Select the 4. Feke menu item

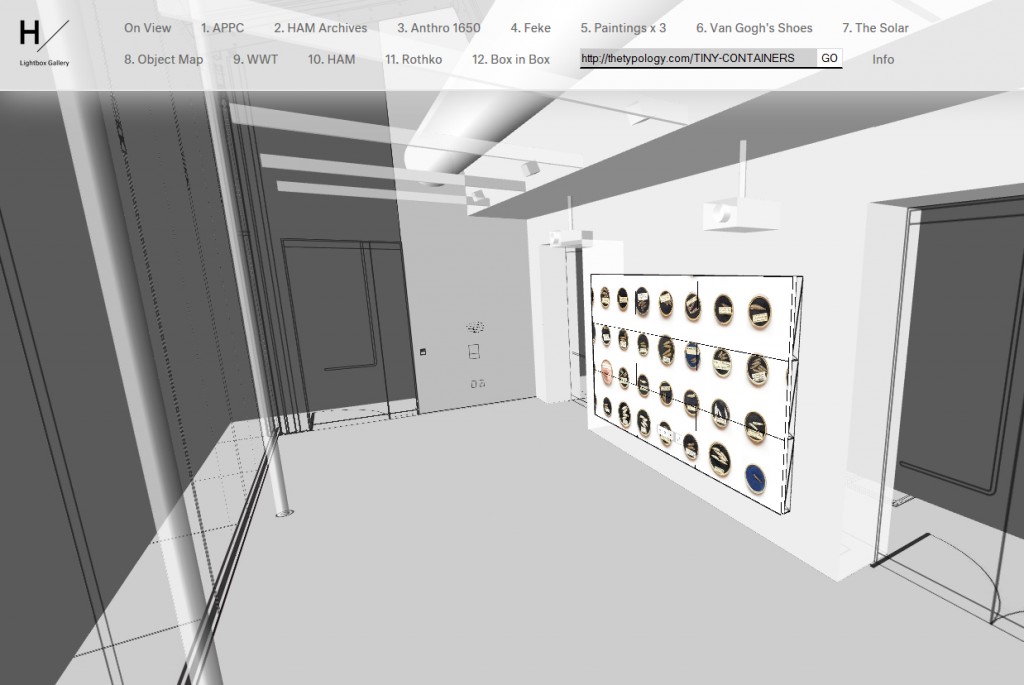click(x=530, y=28)
